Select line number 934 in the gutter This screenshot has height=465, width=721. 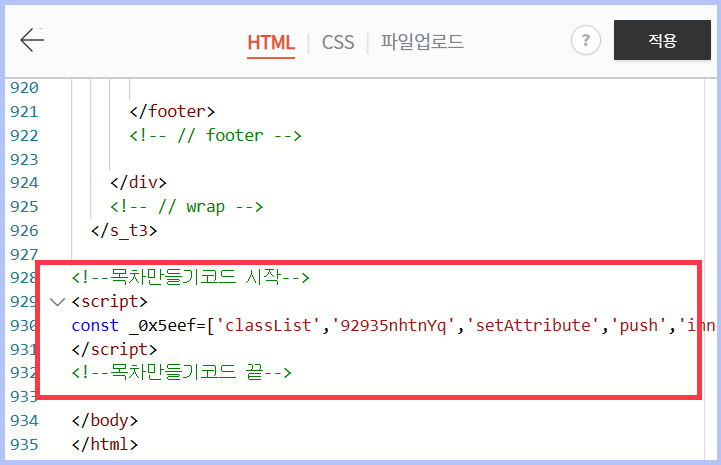24,420
